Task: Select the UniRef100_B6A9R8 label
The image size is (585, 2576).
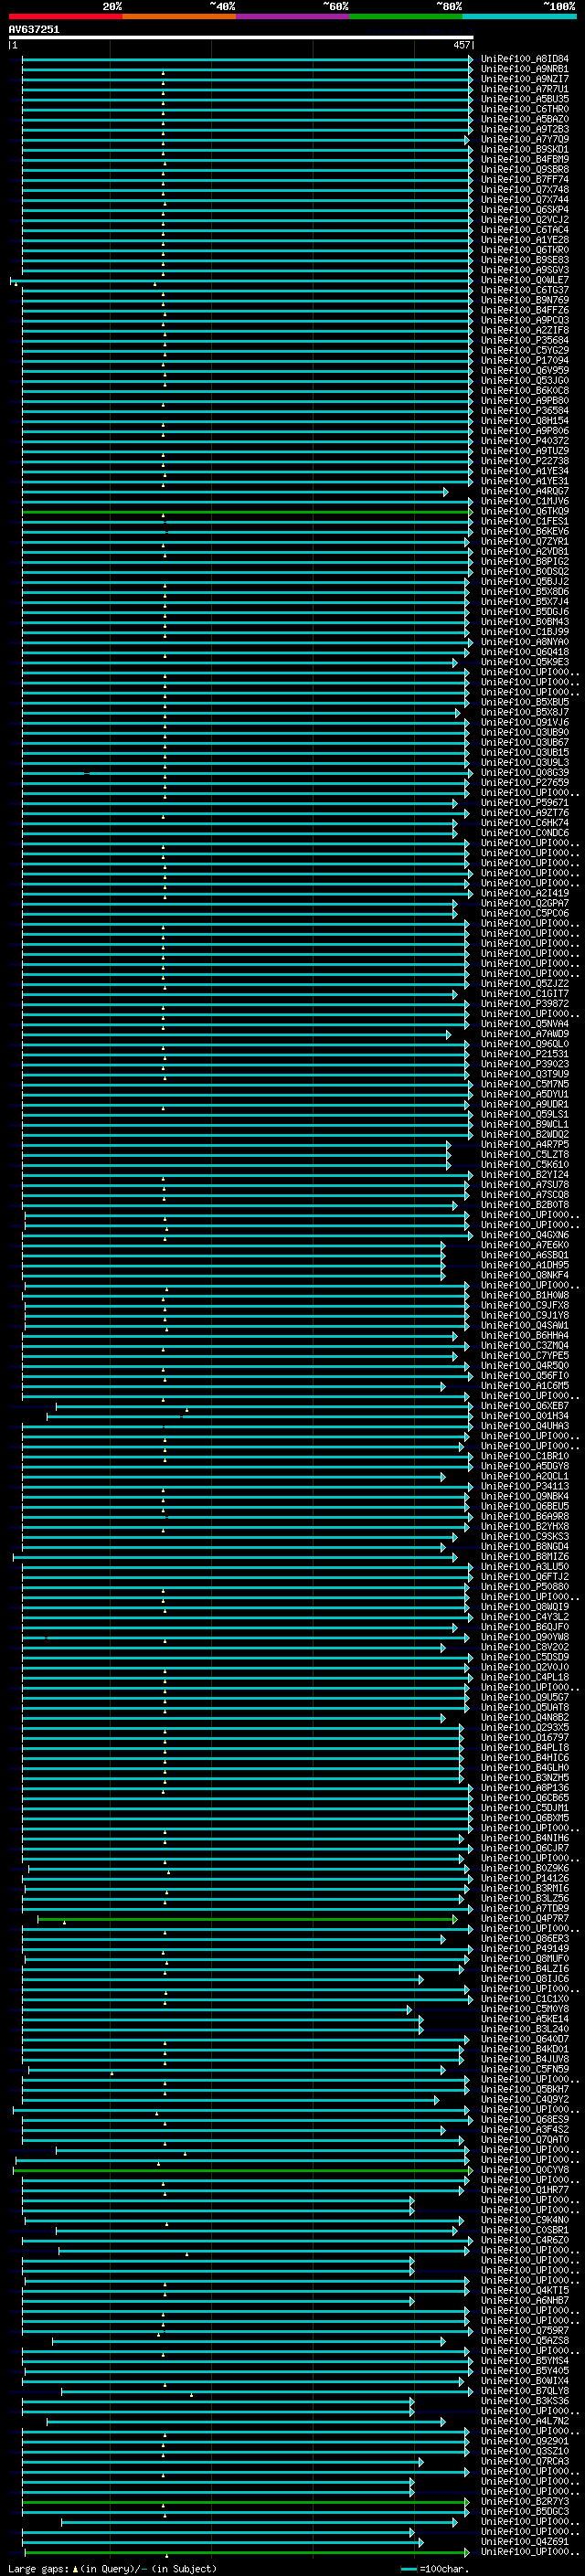Action: pos(524,1516)
